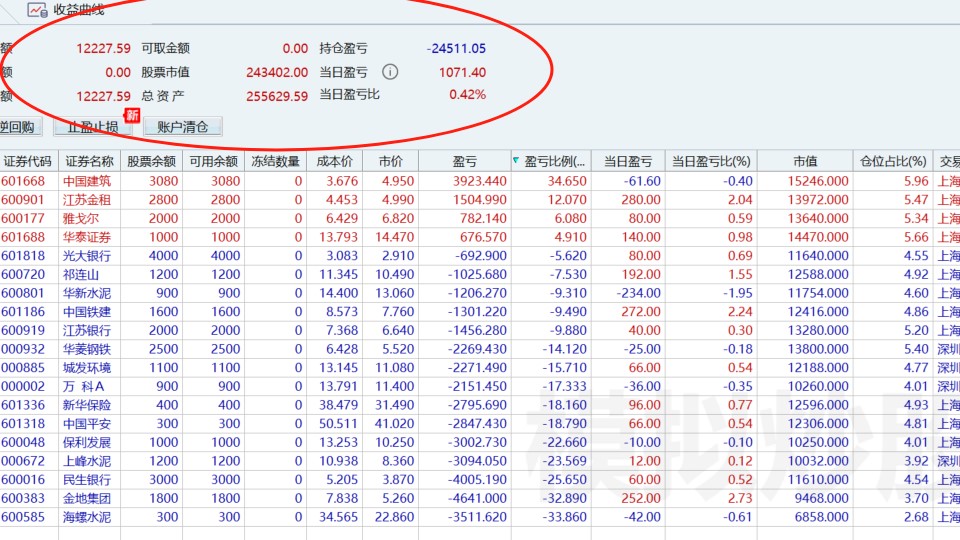The height and width of the screenshot is (540, 960).
Task: Sort by 市值 column header
Action: click(x=804, y=161)
